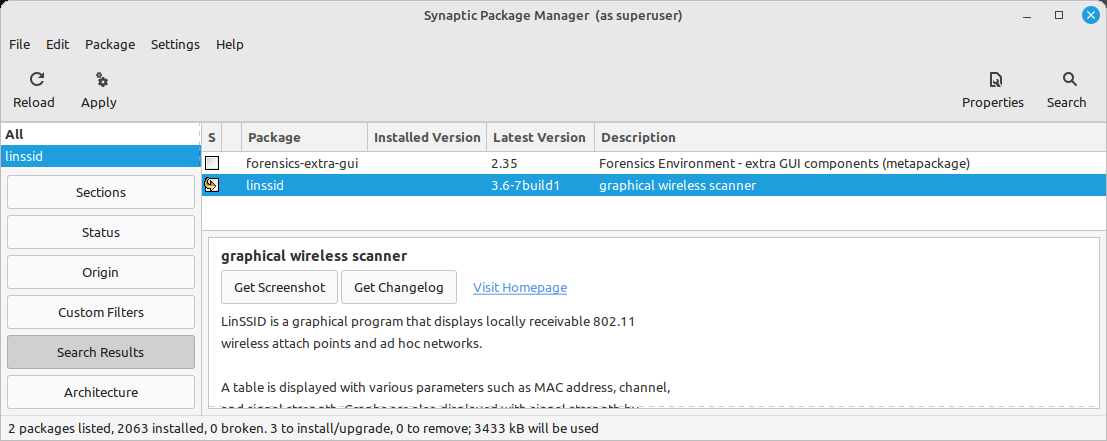Open the Settings menu

point(175,45)
